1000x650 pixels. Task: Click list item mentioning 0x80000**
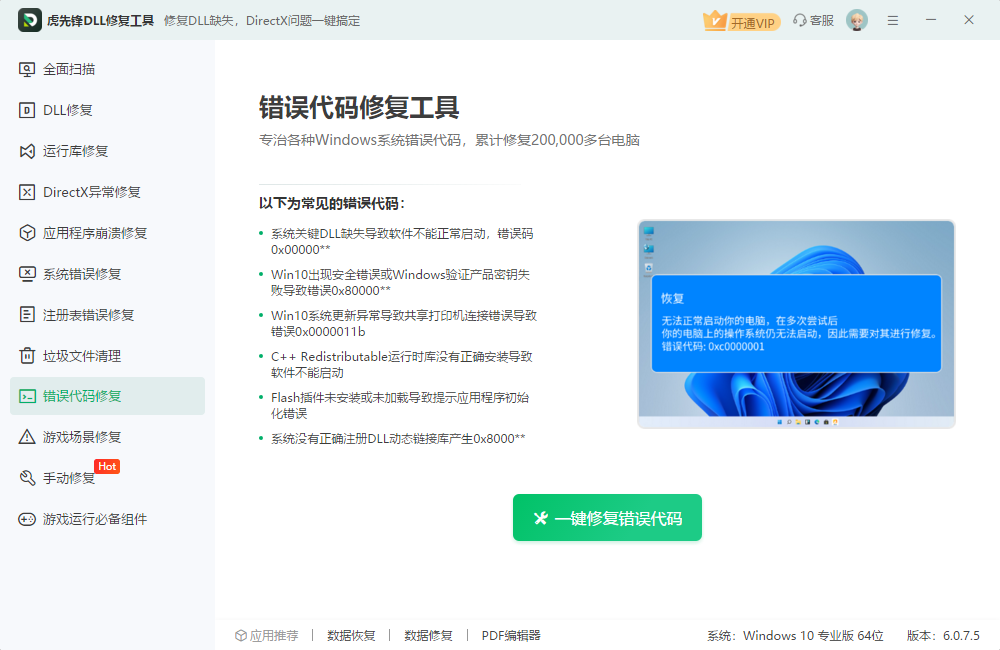click(x=401, y=283)
